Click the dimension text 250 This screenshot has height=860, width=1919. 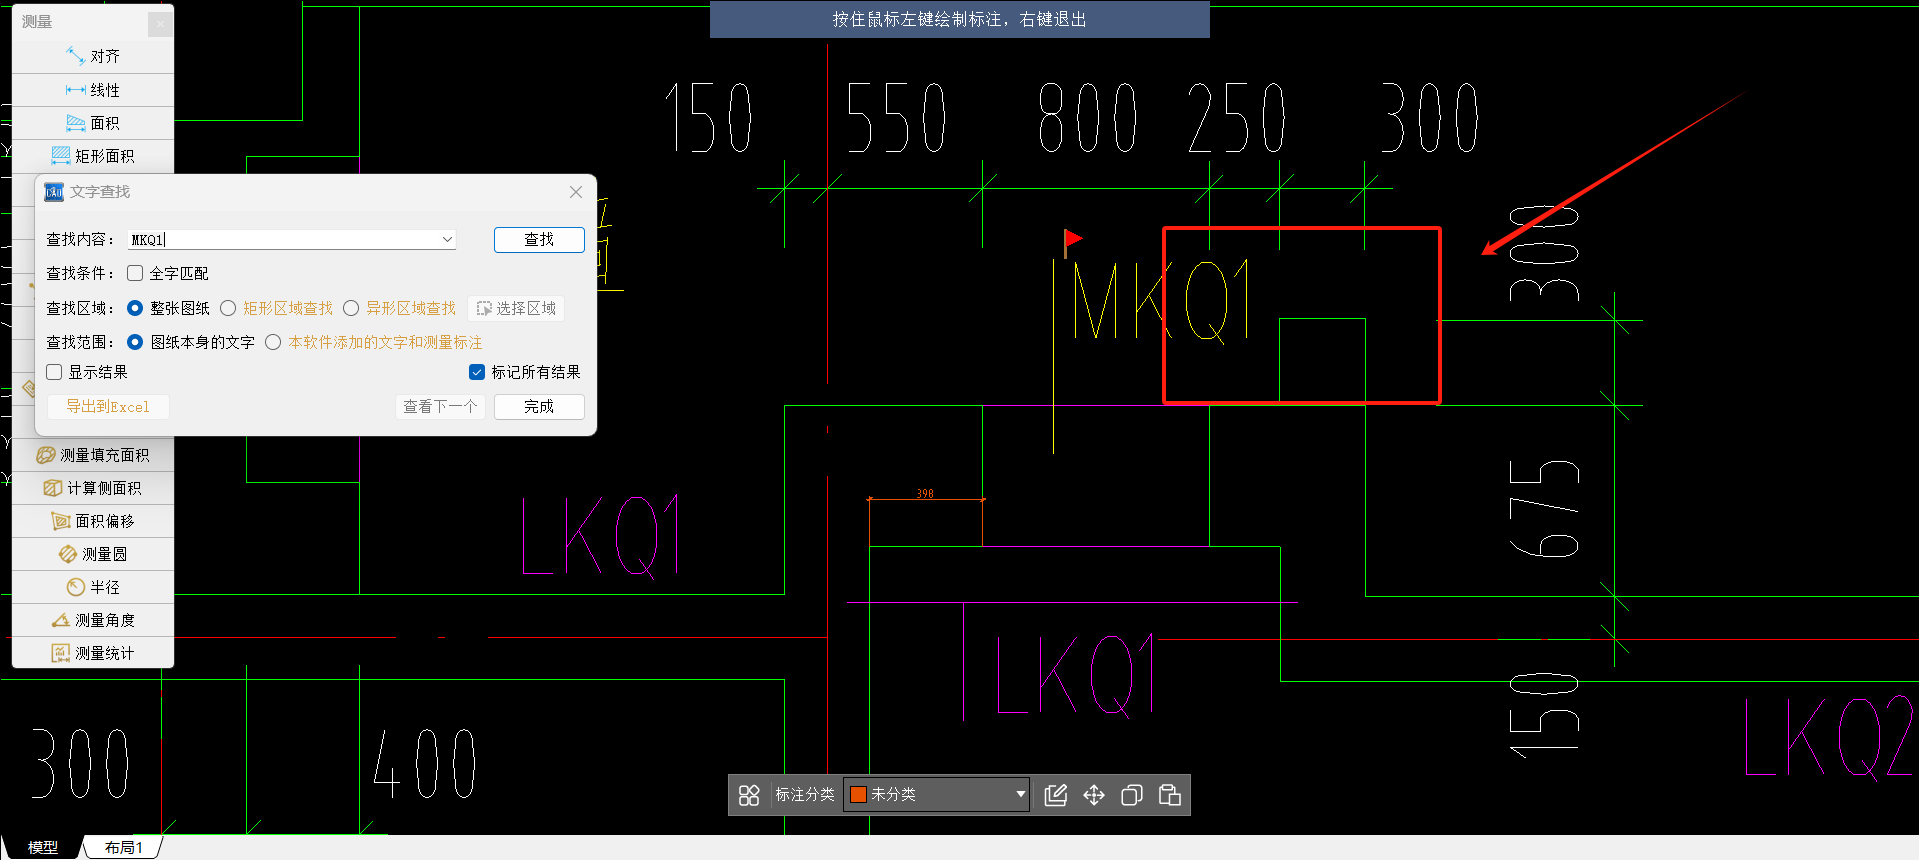pos(1236,118)
